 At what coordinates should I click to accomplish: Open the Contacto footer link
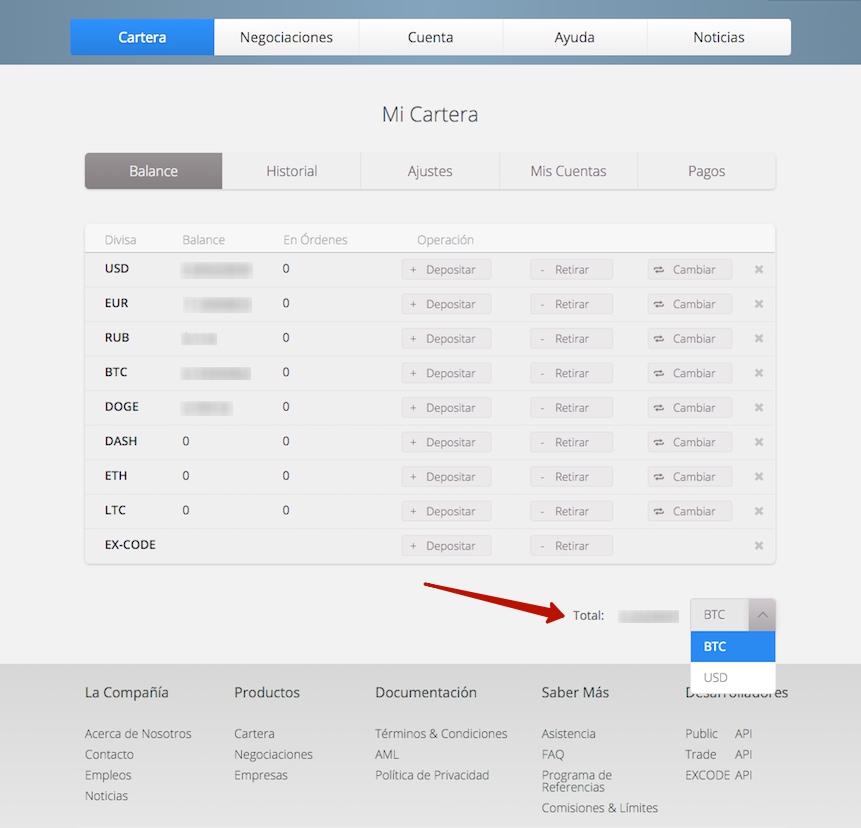(x=109, y=754)
